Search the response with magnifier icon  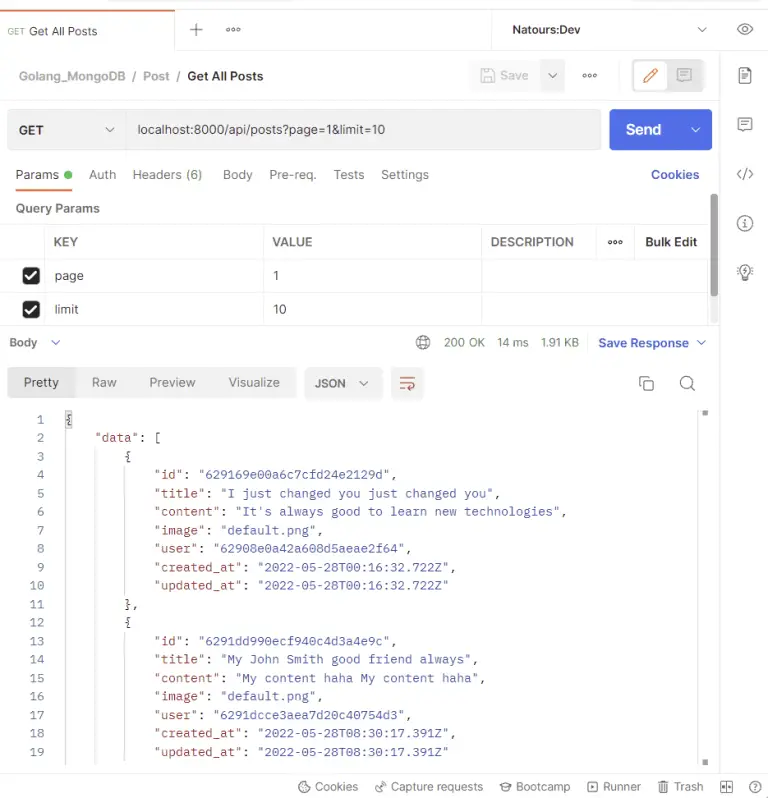687,384
